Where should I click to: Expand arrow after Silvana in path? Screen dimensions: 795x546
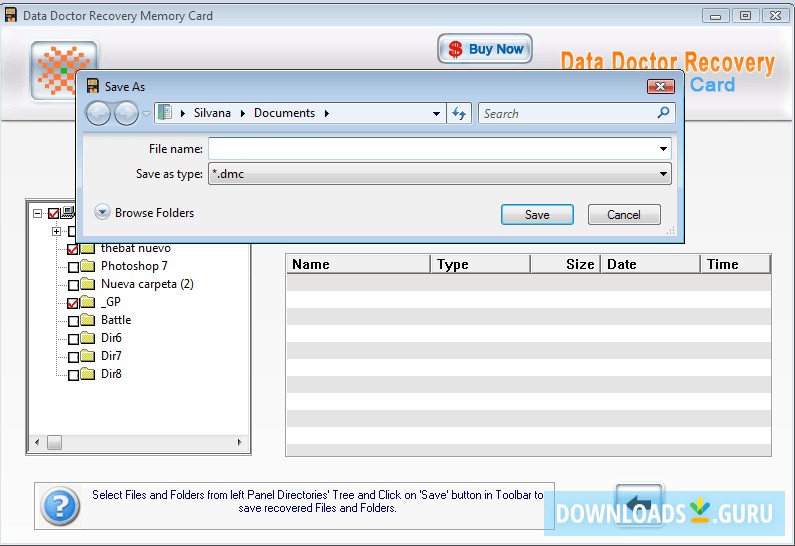tap(243, 113)
